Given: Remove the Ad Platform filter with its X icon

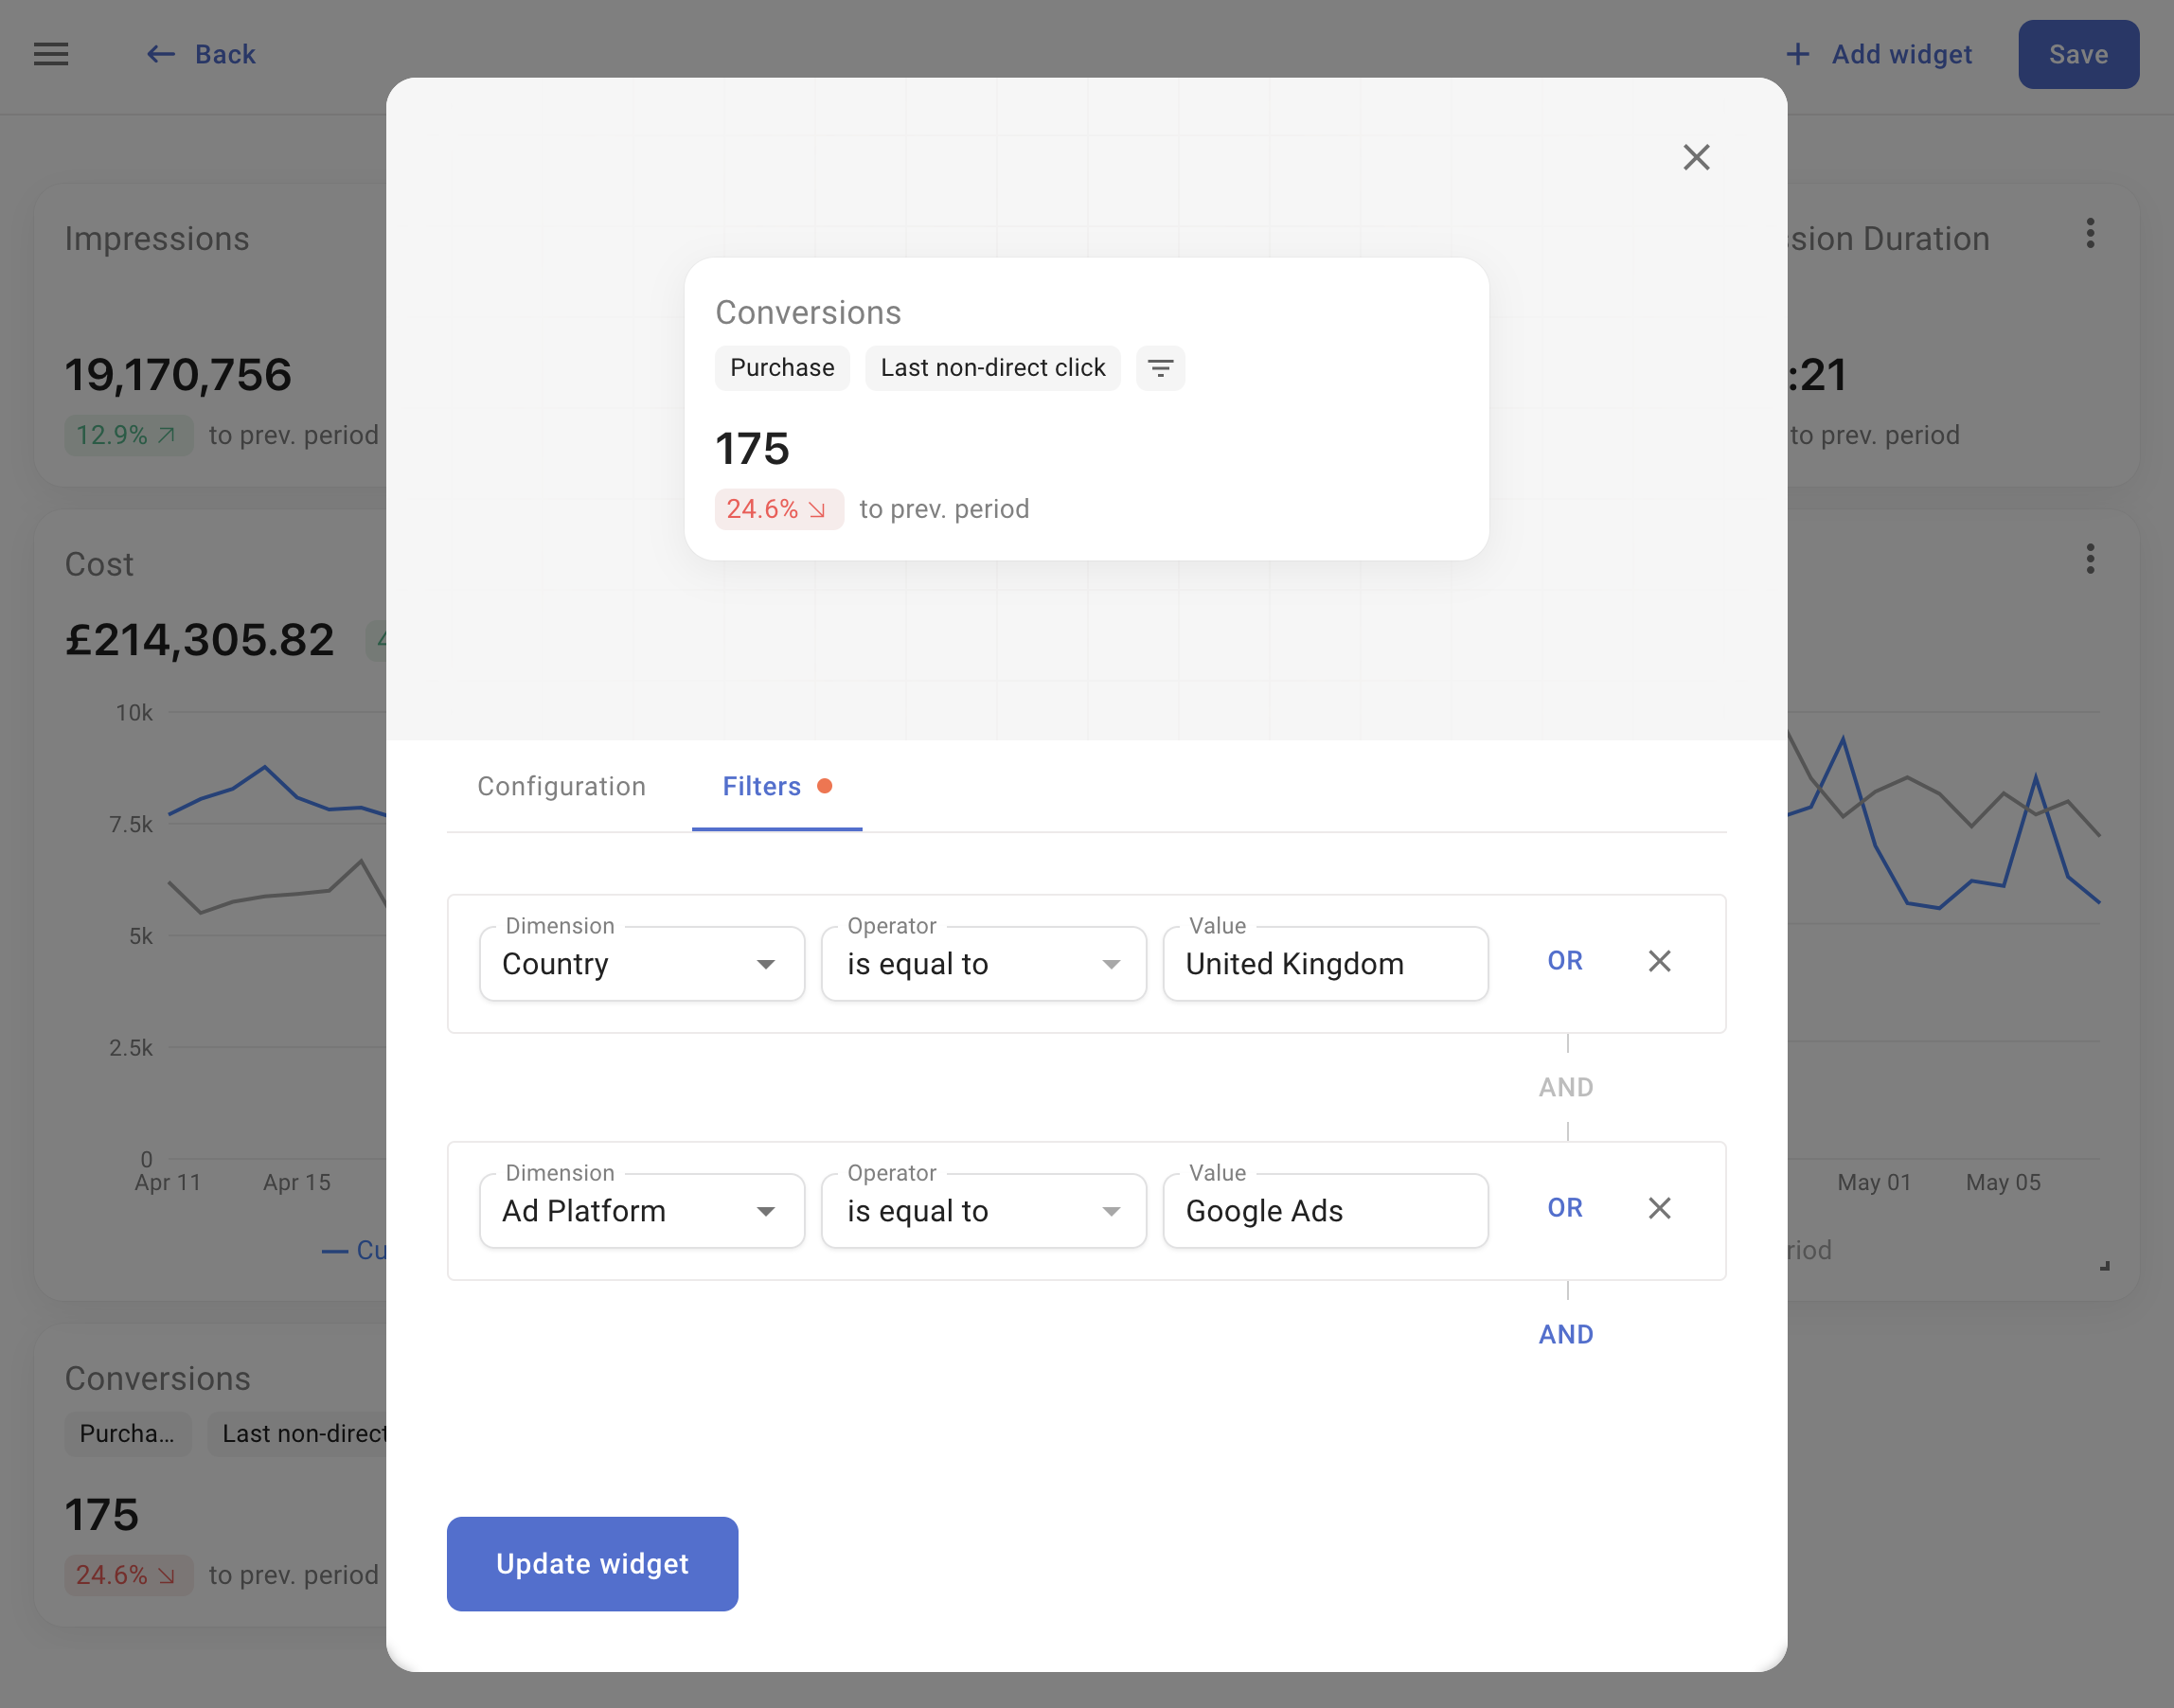Looking at the screenshot, I should 1659,1208.
